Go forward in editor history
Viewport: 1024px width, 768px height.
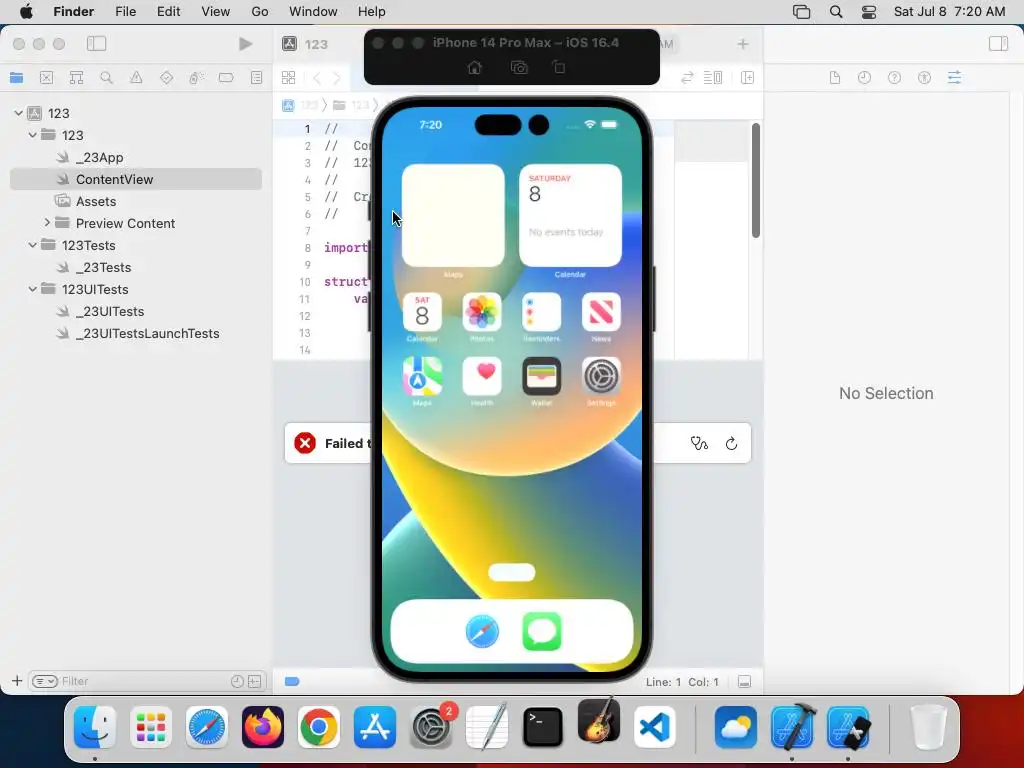(x=337, y=78)
